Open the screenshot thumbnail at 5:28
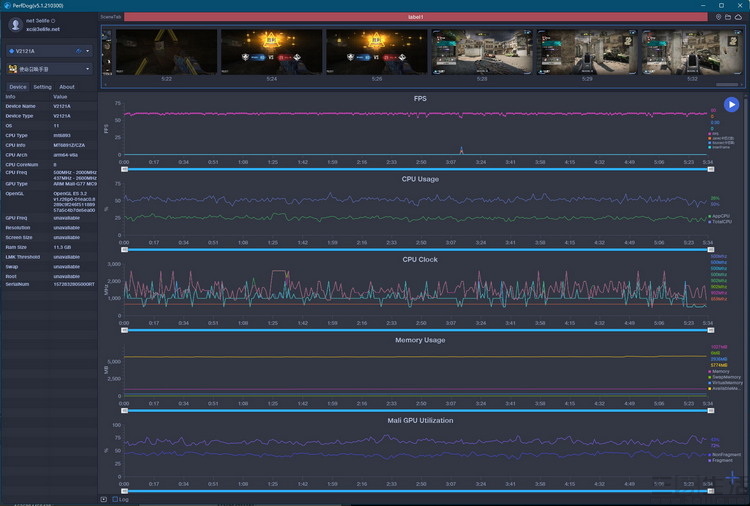The height and width of the screenshot is (506, 750). coord(482,52)
